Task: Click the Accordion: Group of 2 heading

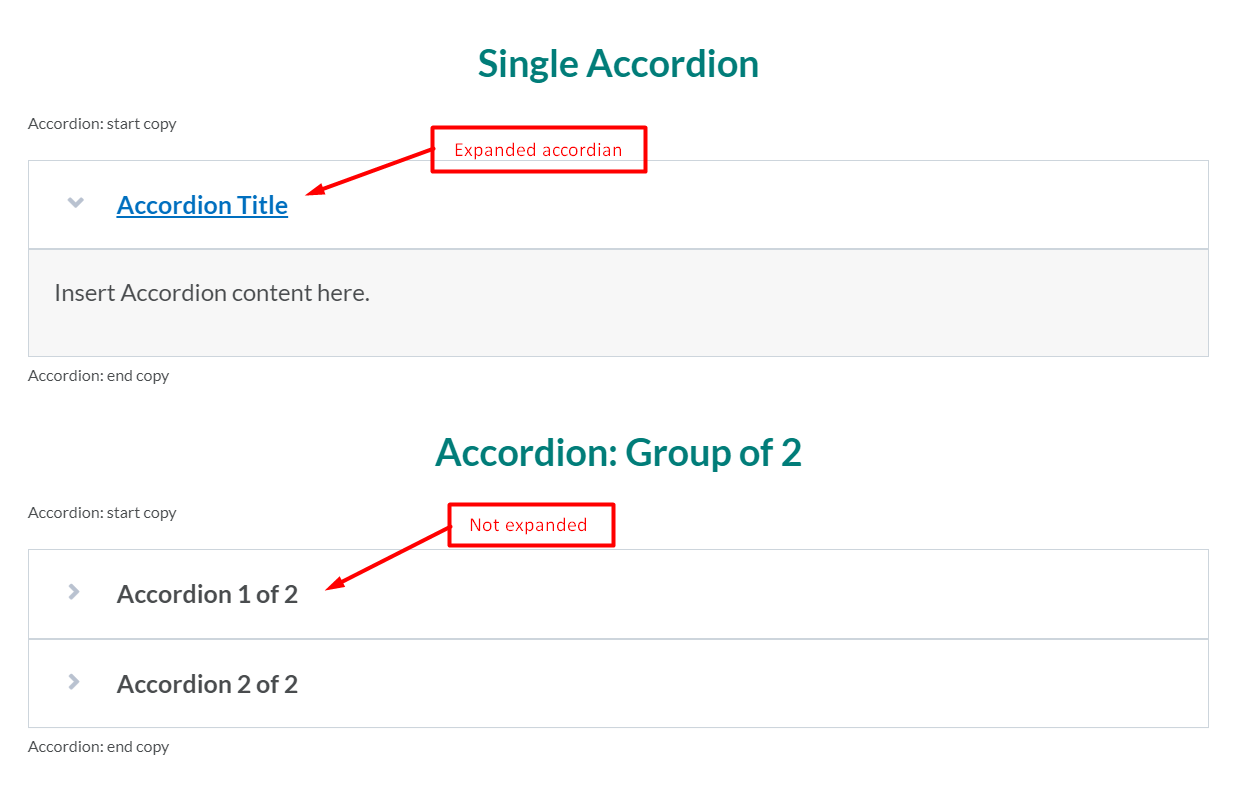Action: [x=618, y=453]
